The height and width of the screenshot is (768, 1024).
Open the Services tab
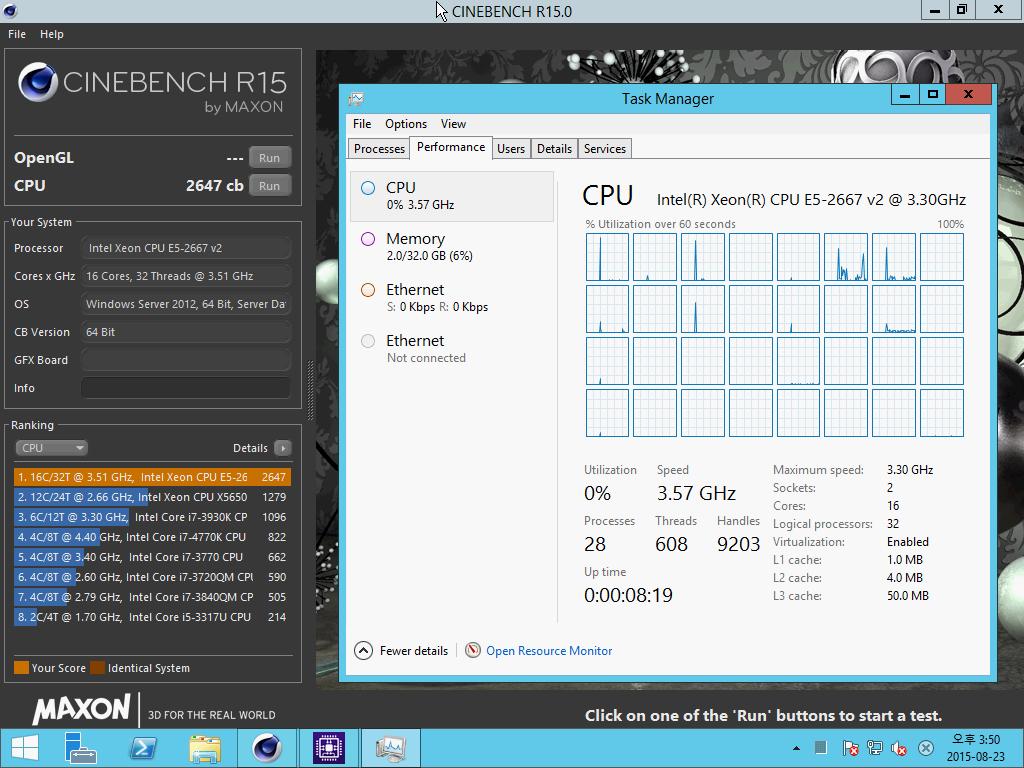coord(605,149)
